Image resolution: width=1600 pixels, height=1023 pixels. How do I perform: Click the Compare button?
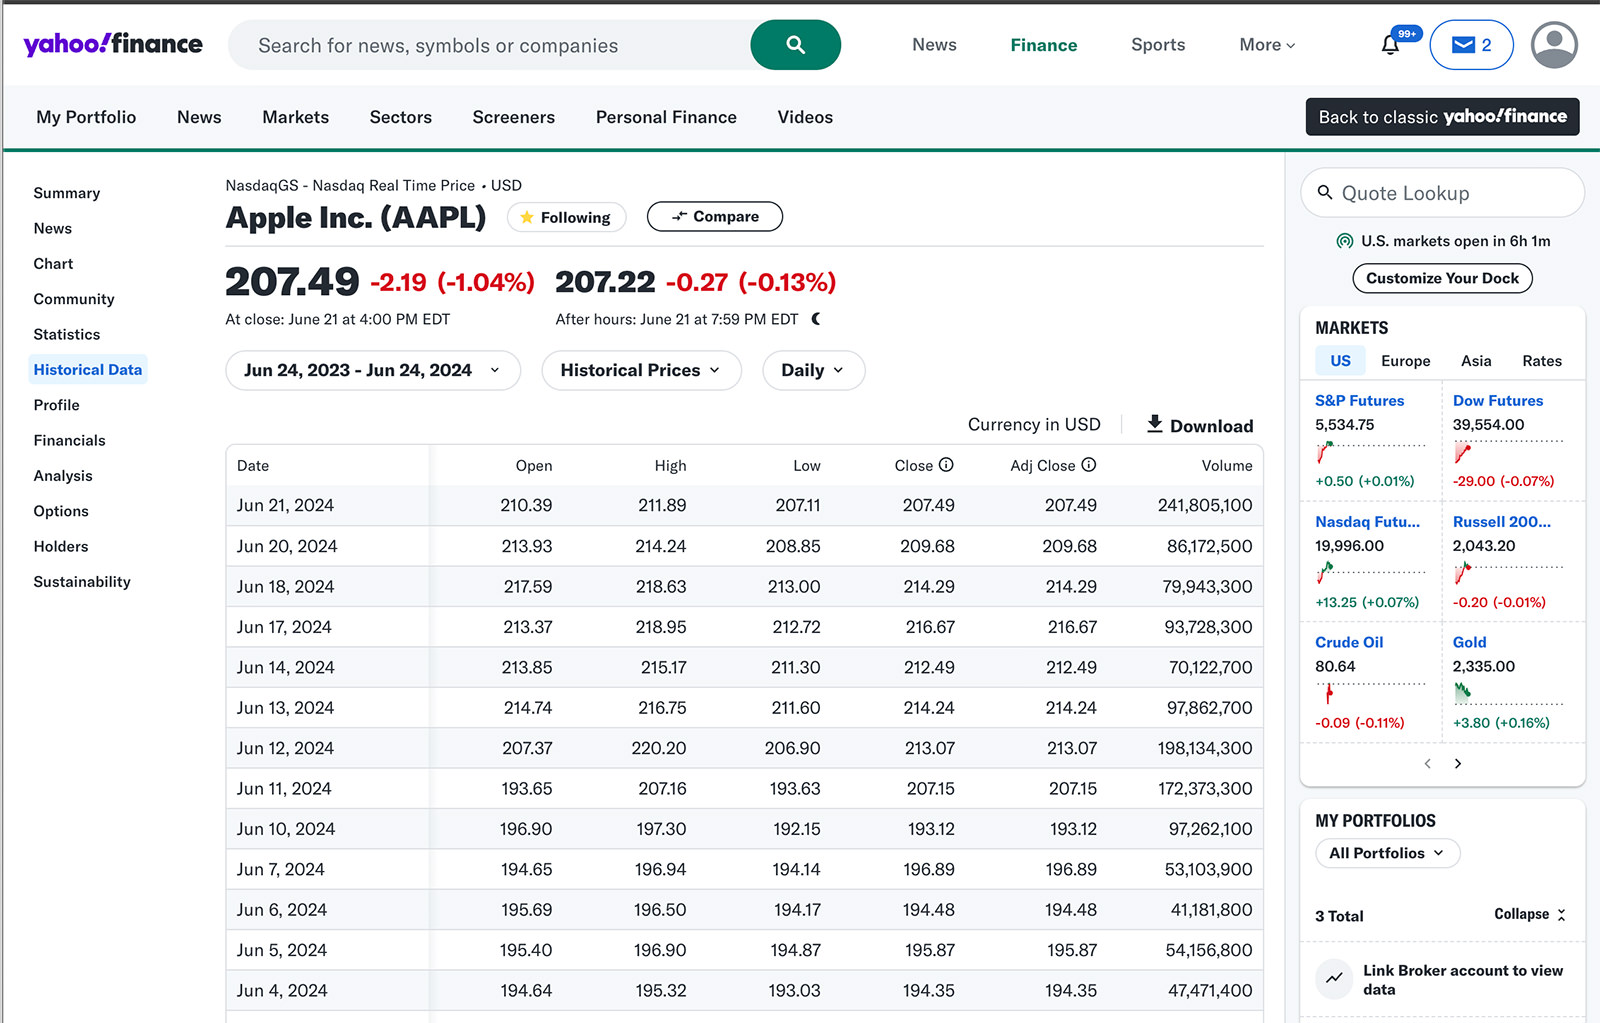tap(715, 216)
